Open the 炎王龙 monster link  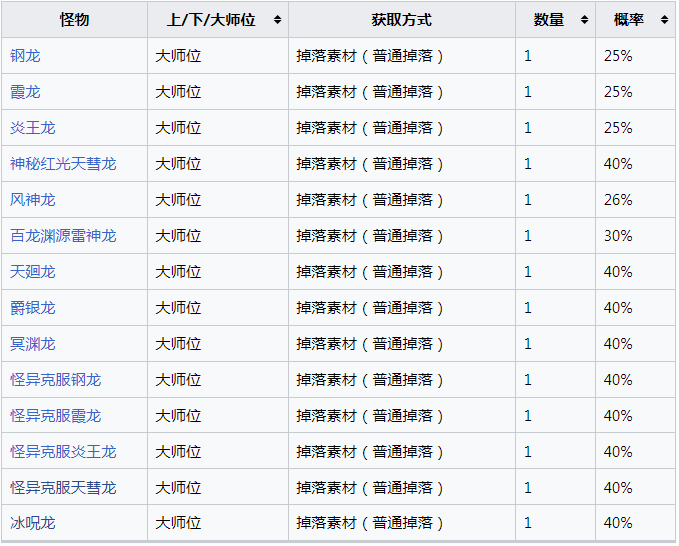coord(33,128)
